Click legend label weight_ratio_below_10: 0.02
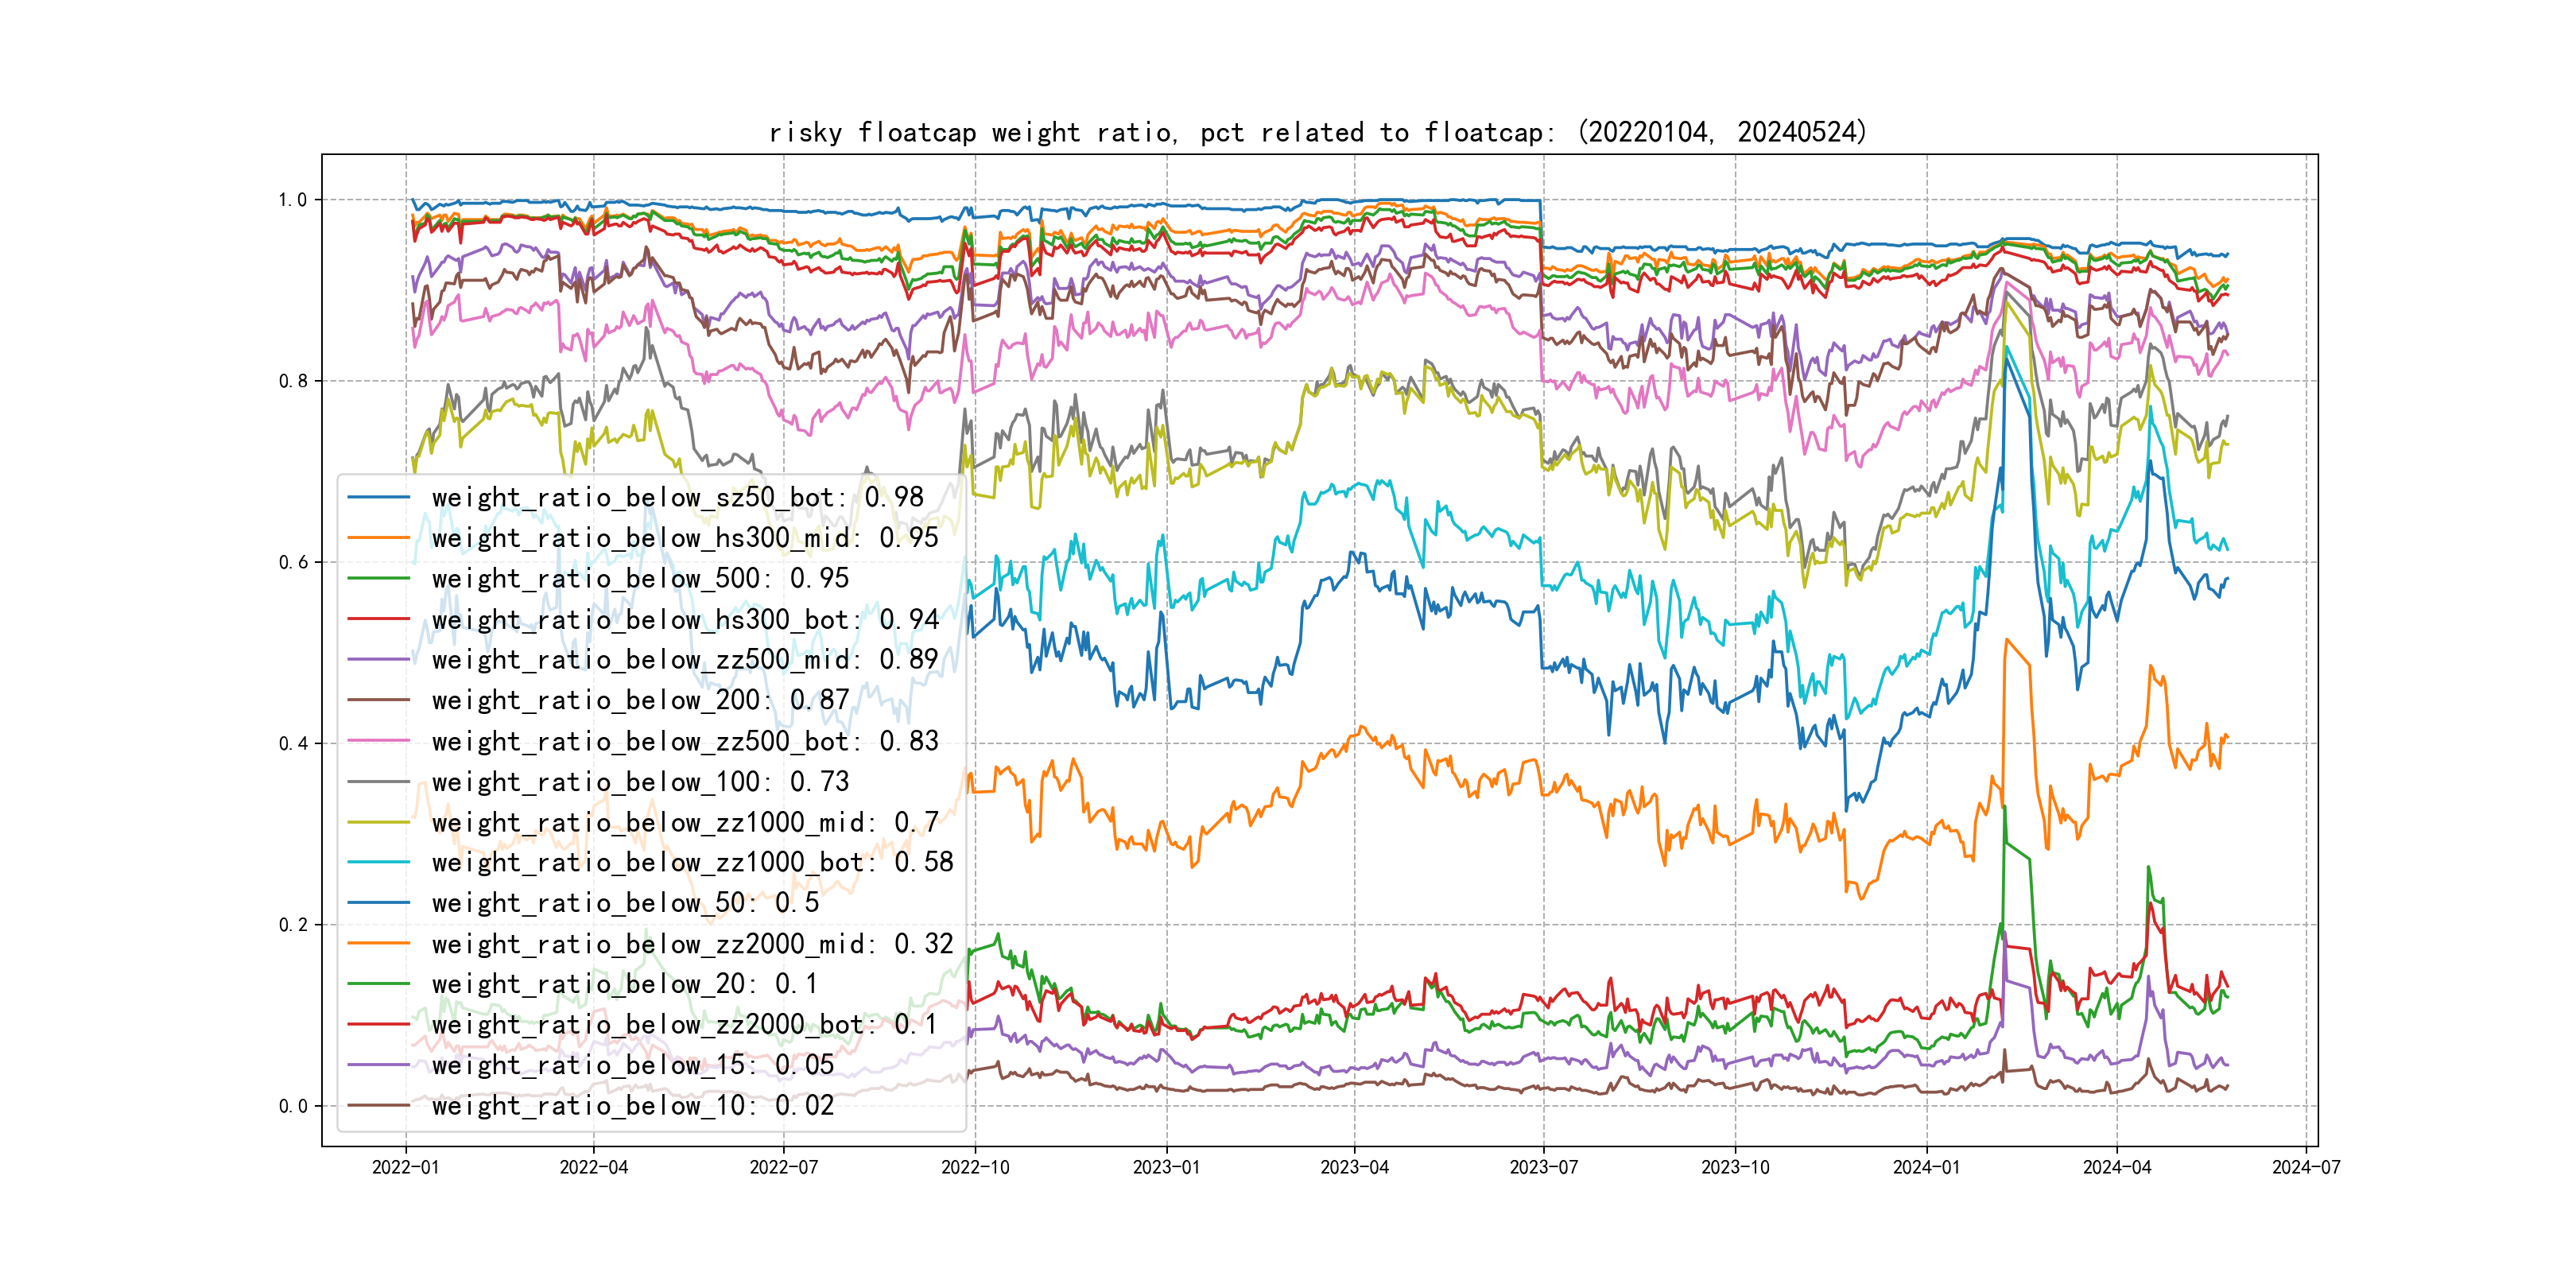Screen dimensions: 2576x1288 pos(632,1106)
